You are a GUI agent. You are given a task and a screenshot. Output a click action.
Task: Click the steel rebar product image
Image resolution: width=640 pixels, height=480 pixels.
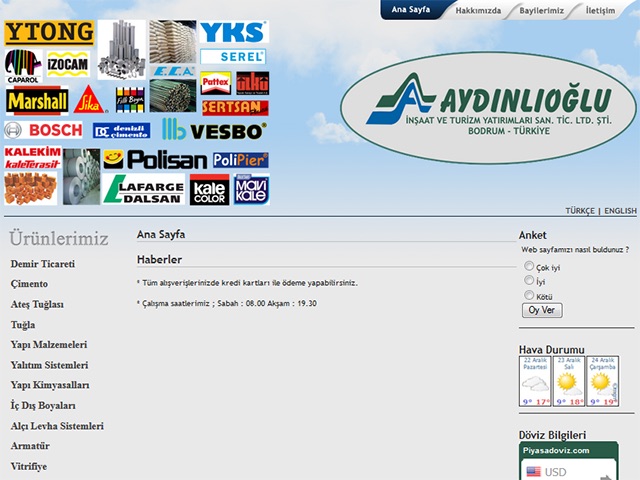click(x=173, y=96)
